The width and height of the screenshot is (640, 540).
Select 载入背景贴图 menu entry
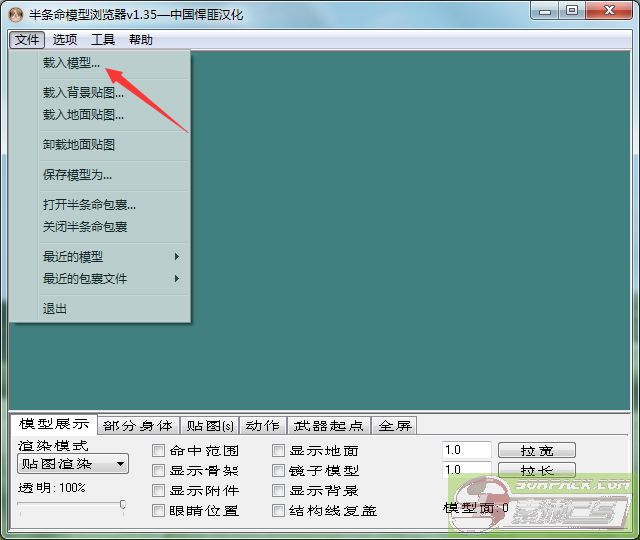coord(83,93)
